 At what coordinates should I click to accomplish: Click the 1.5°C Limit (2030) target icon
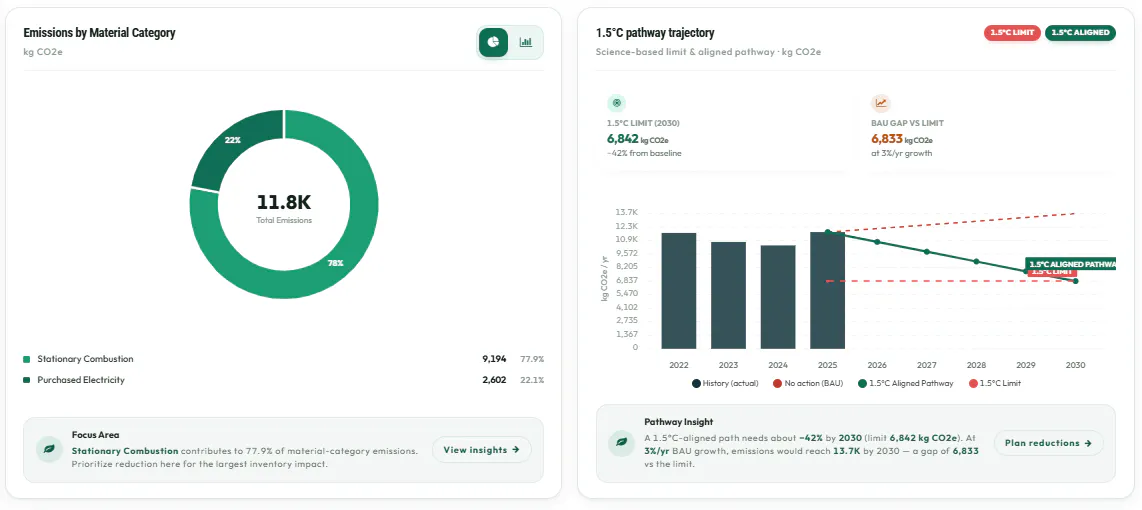coord(616,103)
